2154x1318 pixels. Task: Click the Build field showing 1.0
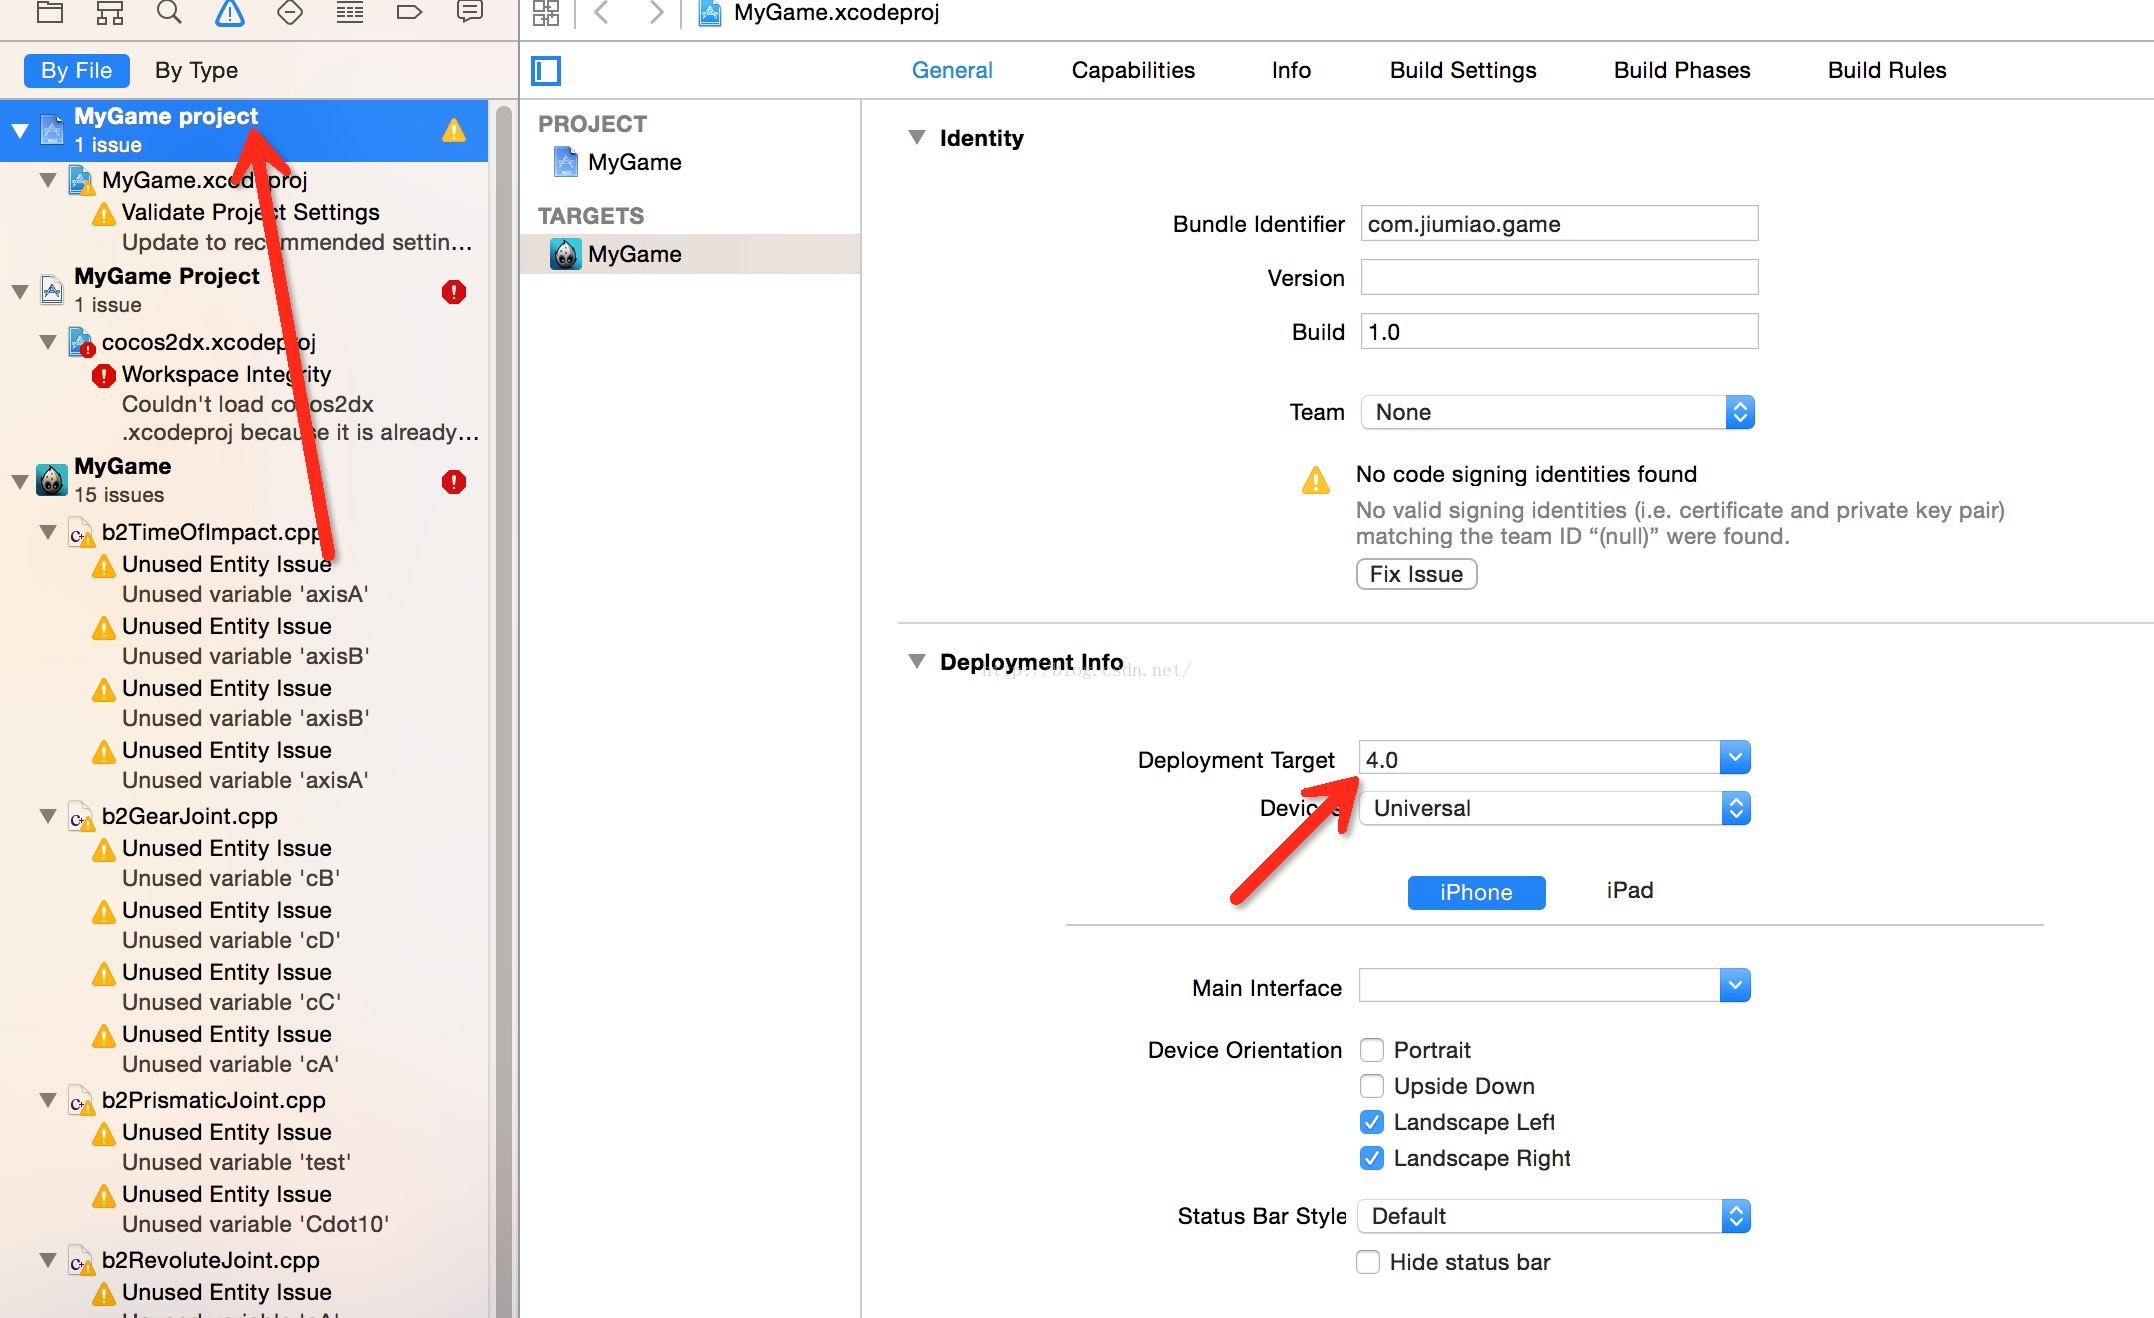(1559, 331)
